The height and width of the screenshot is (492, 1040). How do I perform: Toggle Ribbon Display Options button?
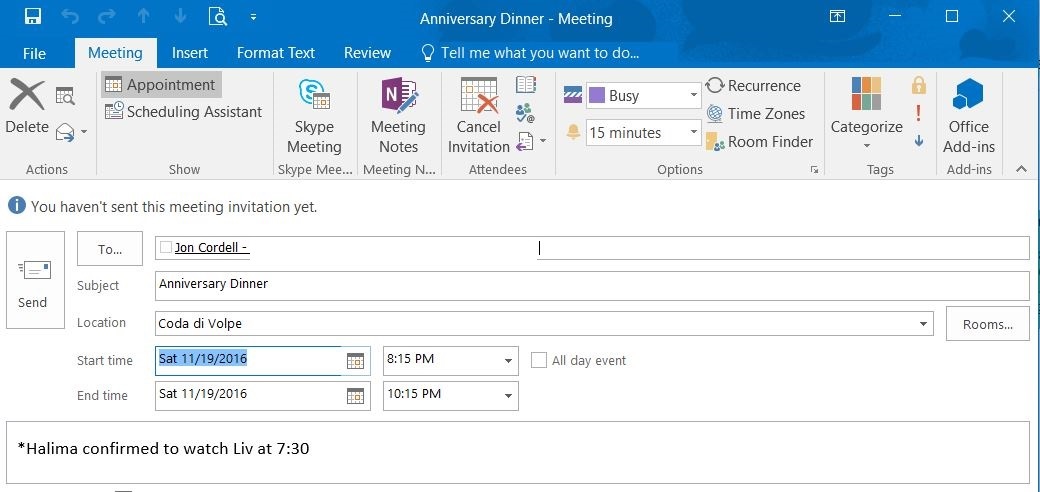pyautogui.click(x=837, y=17)
